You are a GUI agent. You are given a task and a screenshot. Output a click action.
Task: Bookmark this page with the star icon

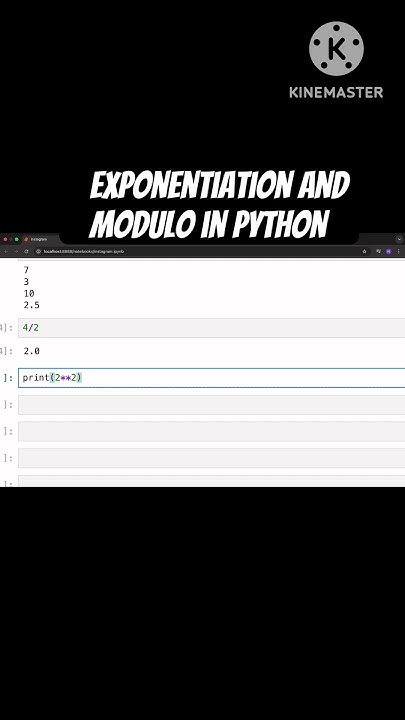[x=365, y=252]
